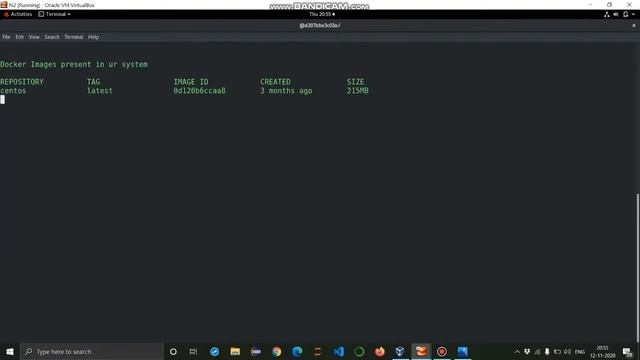This screenshot has height=360, width=640.
Task: Click the image ID 0d120b6ccaa8
Action: click(x=199, y=91)
